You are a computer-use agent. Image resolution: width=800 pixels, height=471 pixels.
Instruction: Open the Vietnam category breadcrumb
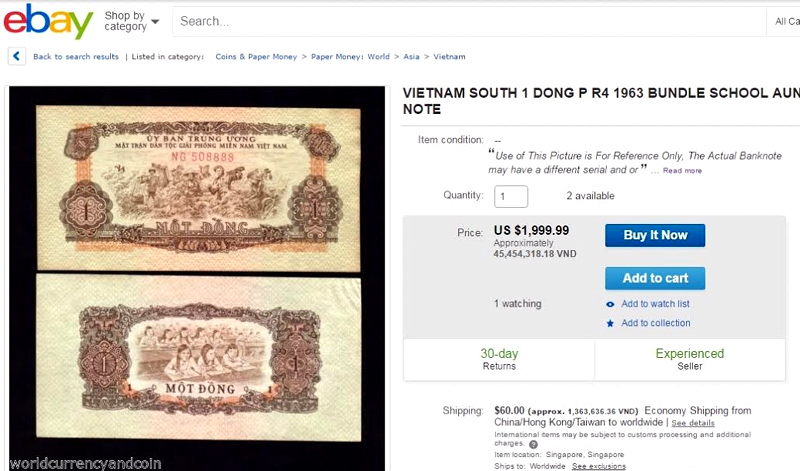[449, 57]
